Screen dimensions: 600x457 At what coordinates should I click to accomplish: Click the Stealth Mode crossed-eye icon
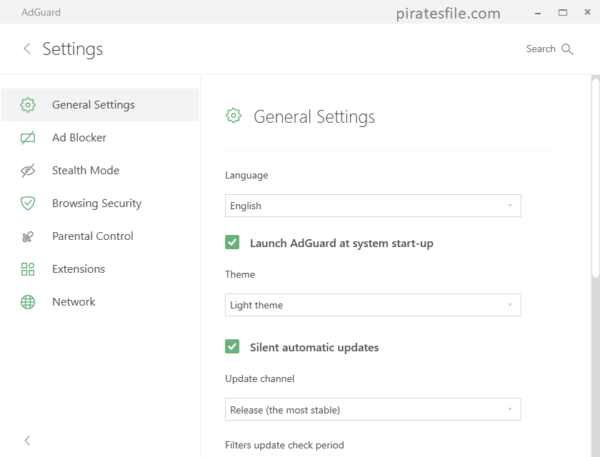[x=28, y=171]
